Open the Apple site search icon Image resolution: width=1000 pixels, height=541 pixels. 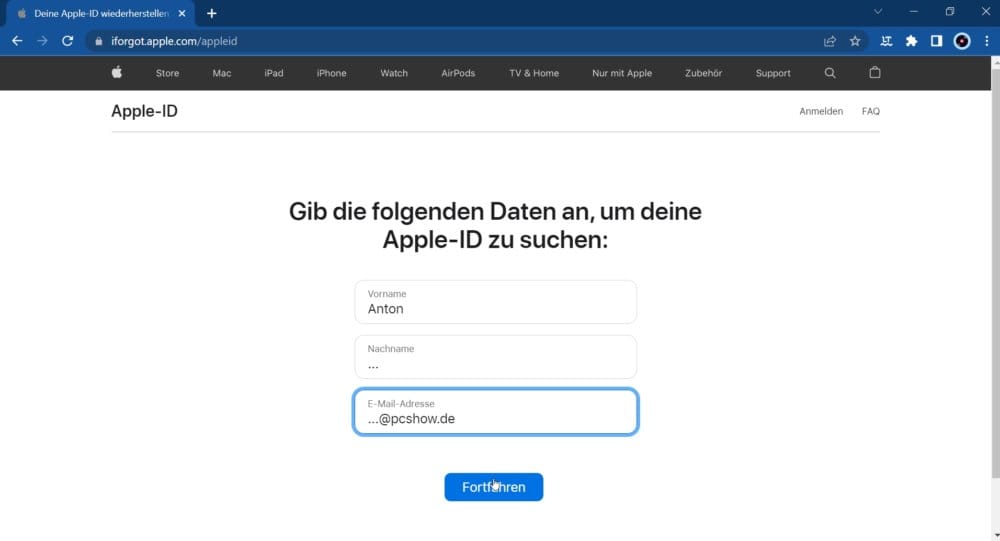tap(830, 73)
